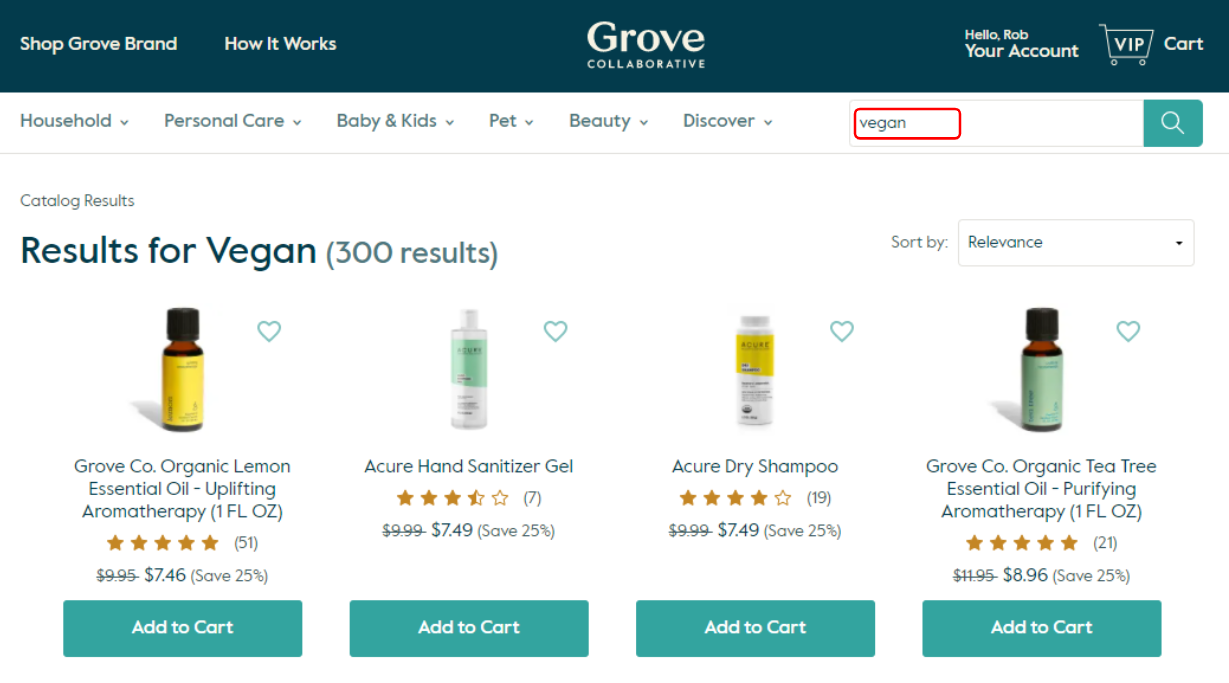Expand the Pet menu
This screenshot has height=683, width=1229.
point(512,121)
